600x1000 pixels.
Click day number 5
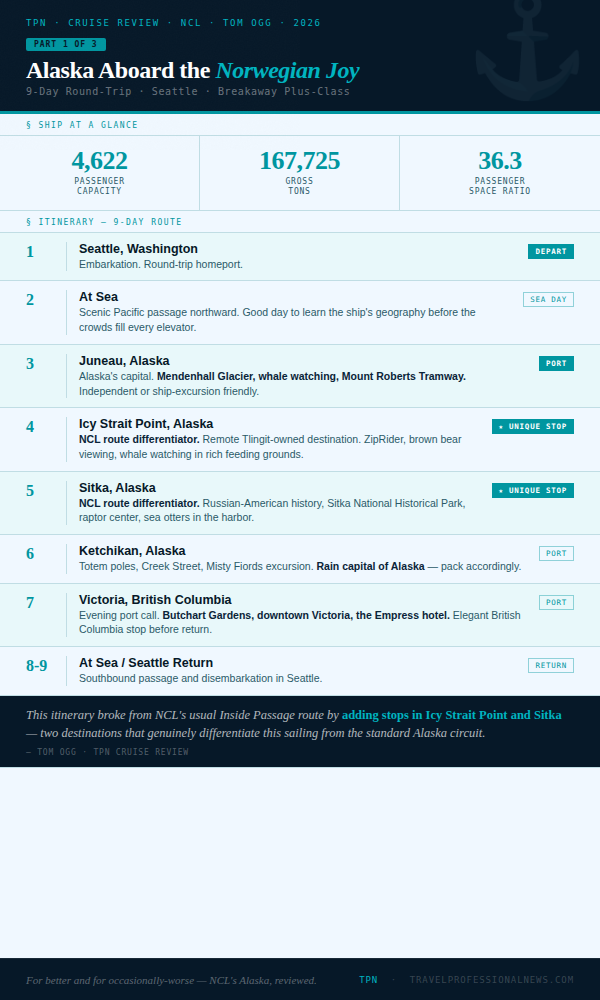point(30,490)
